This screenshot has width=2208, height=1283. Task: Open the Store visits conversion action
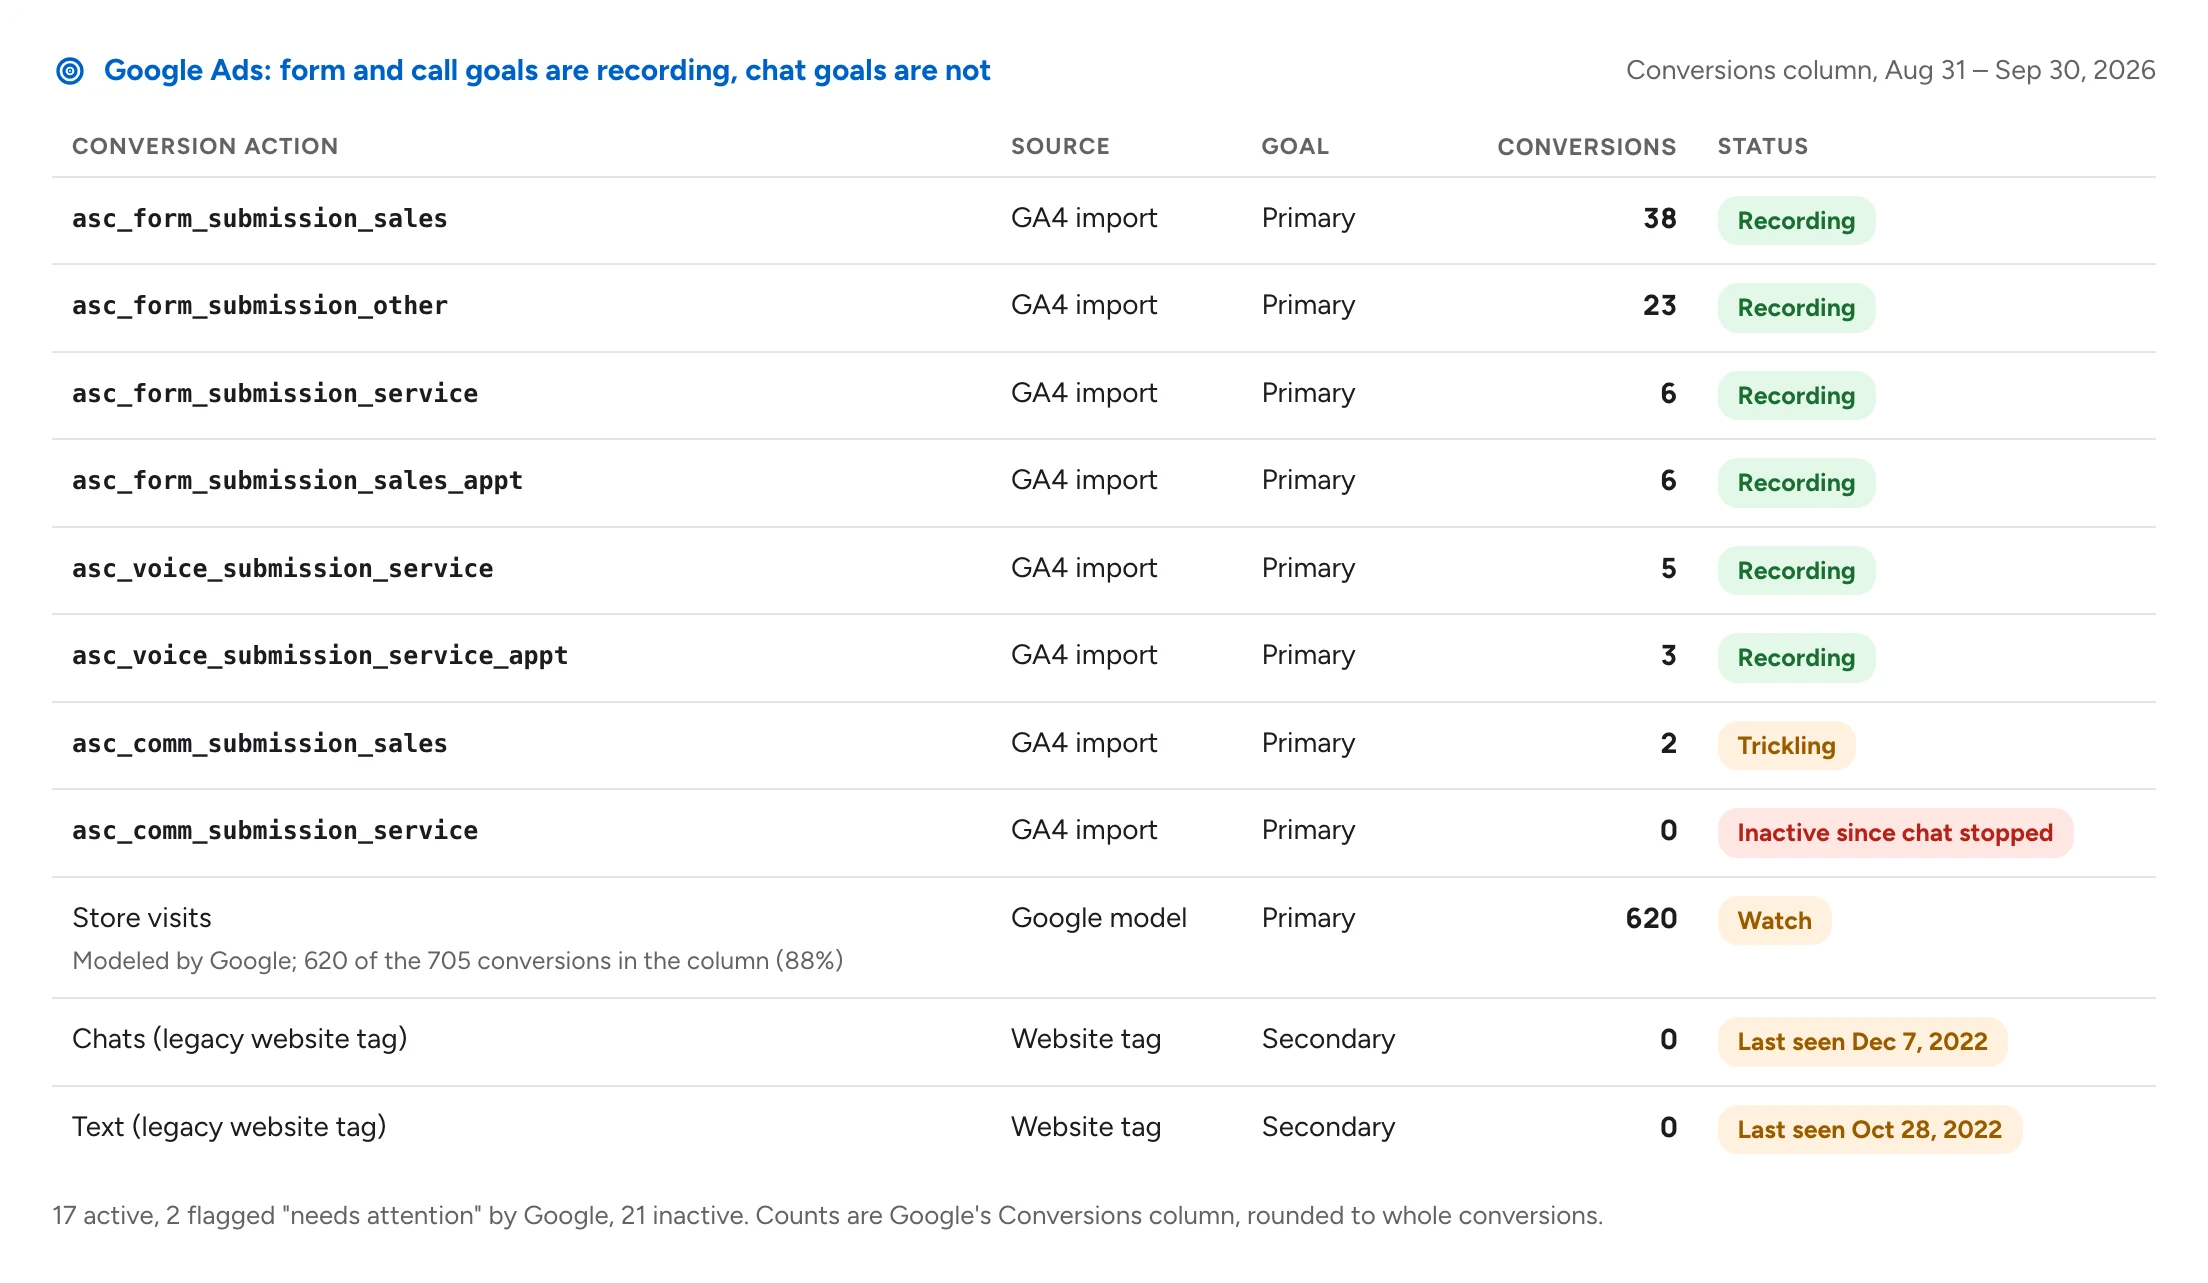[142, 917]
